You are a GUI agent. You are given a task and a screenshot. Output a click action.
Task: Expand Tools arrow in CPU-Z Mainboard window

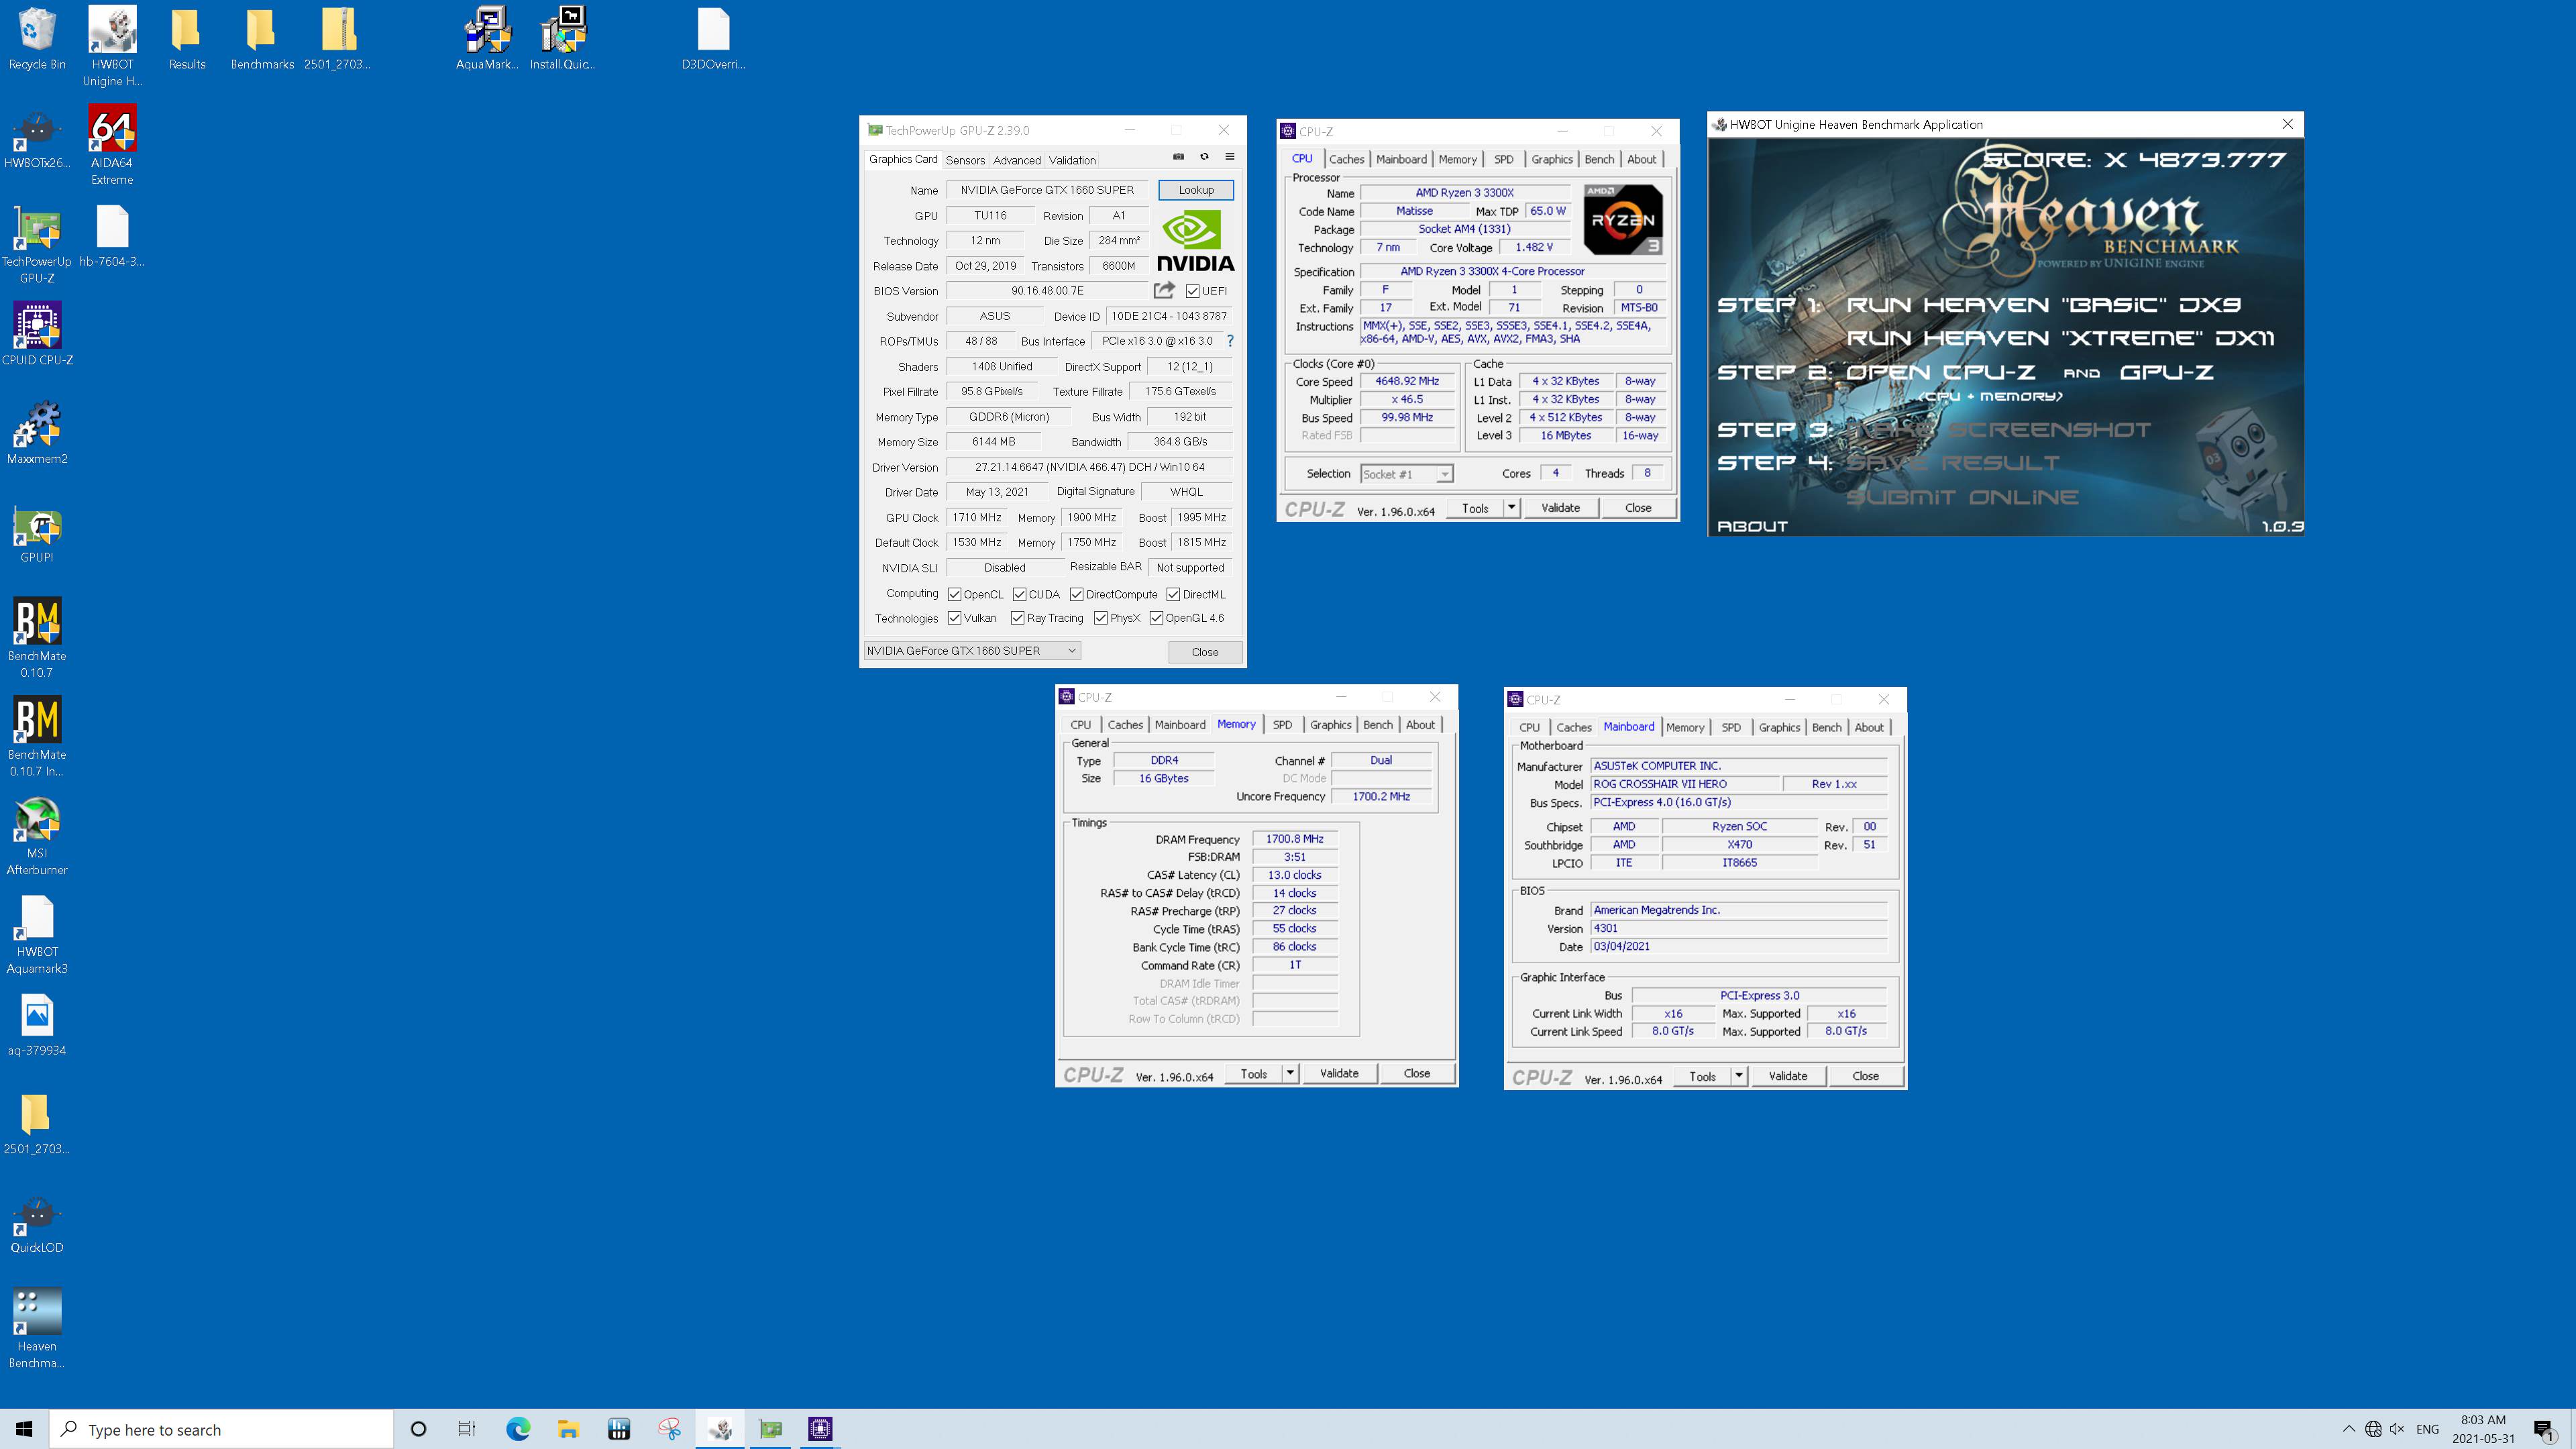coord(1739,1076)
